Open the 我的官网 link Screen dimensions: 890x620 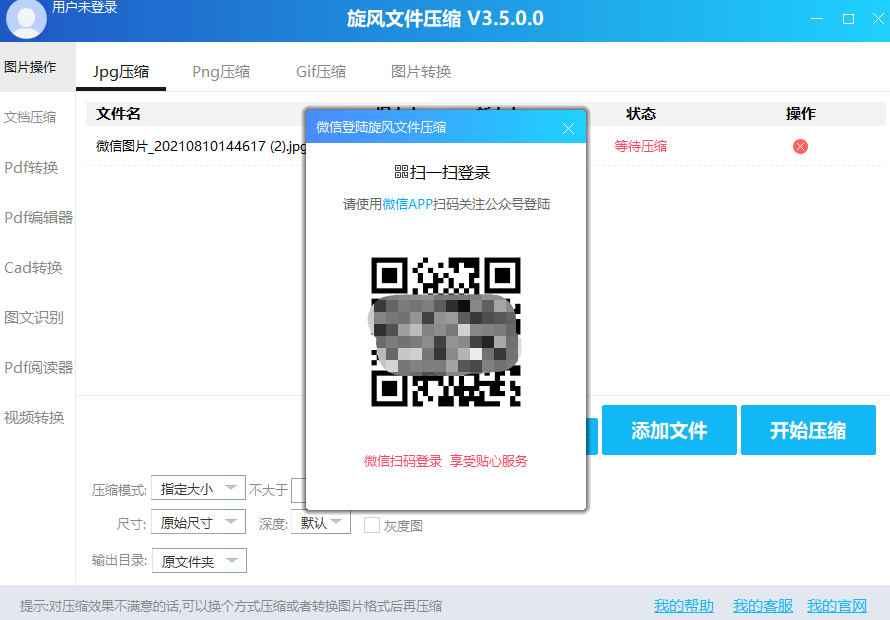click(837, 606)
